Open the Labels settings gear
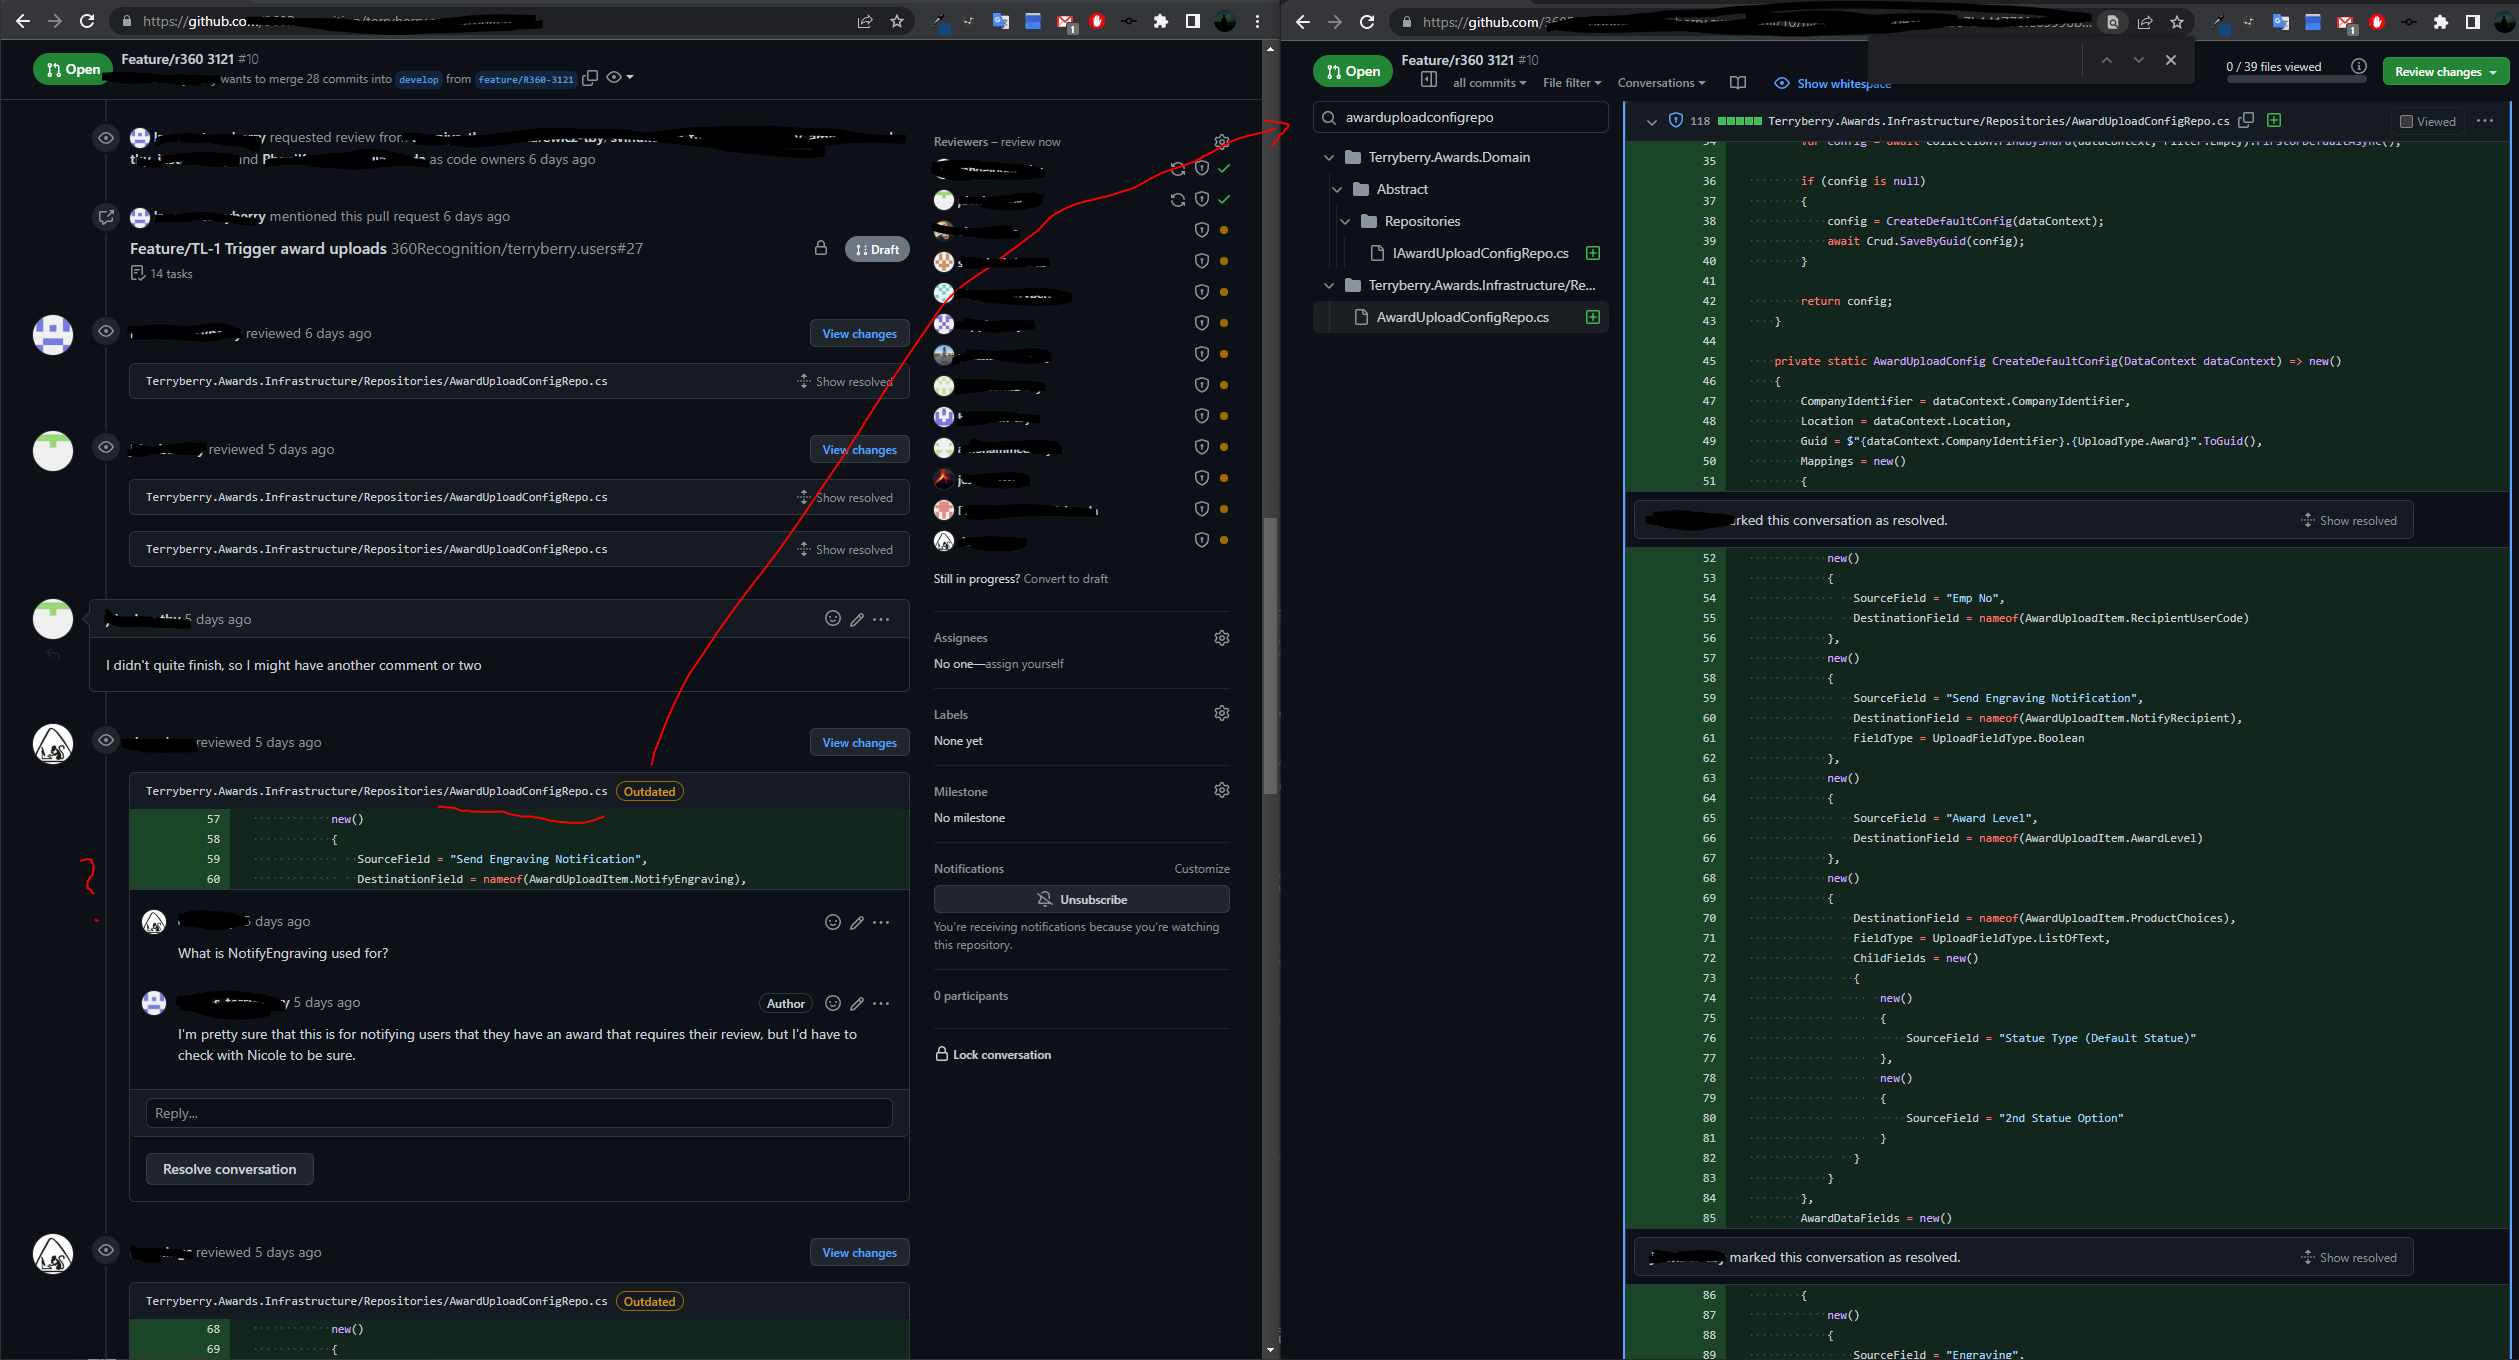 tap(1221, 713)
